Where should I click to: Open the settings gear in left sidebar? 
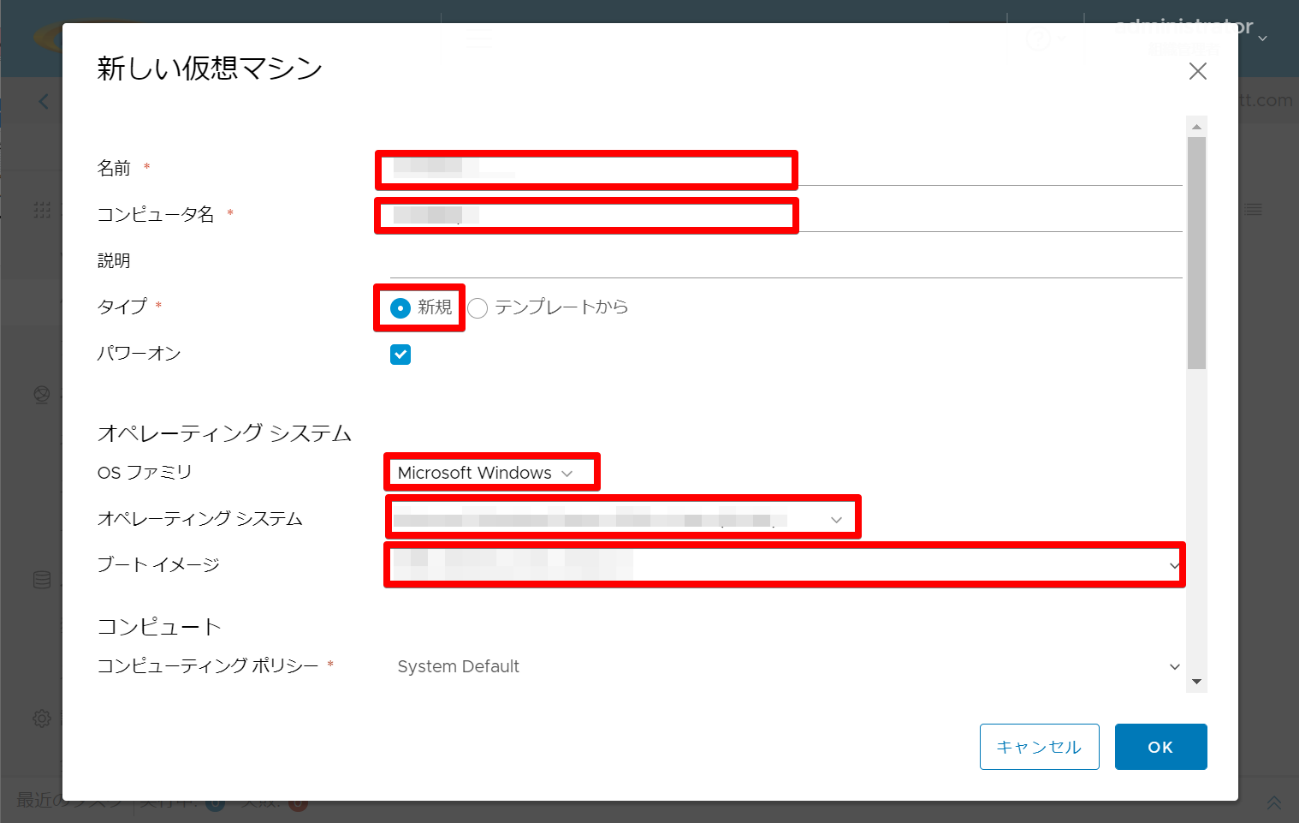[x=42, y=718]
